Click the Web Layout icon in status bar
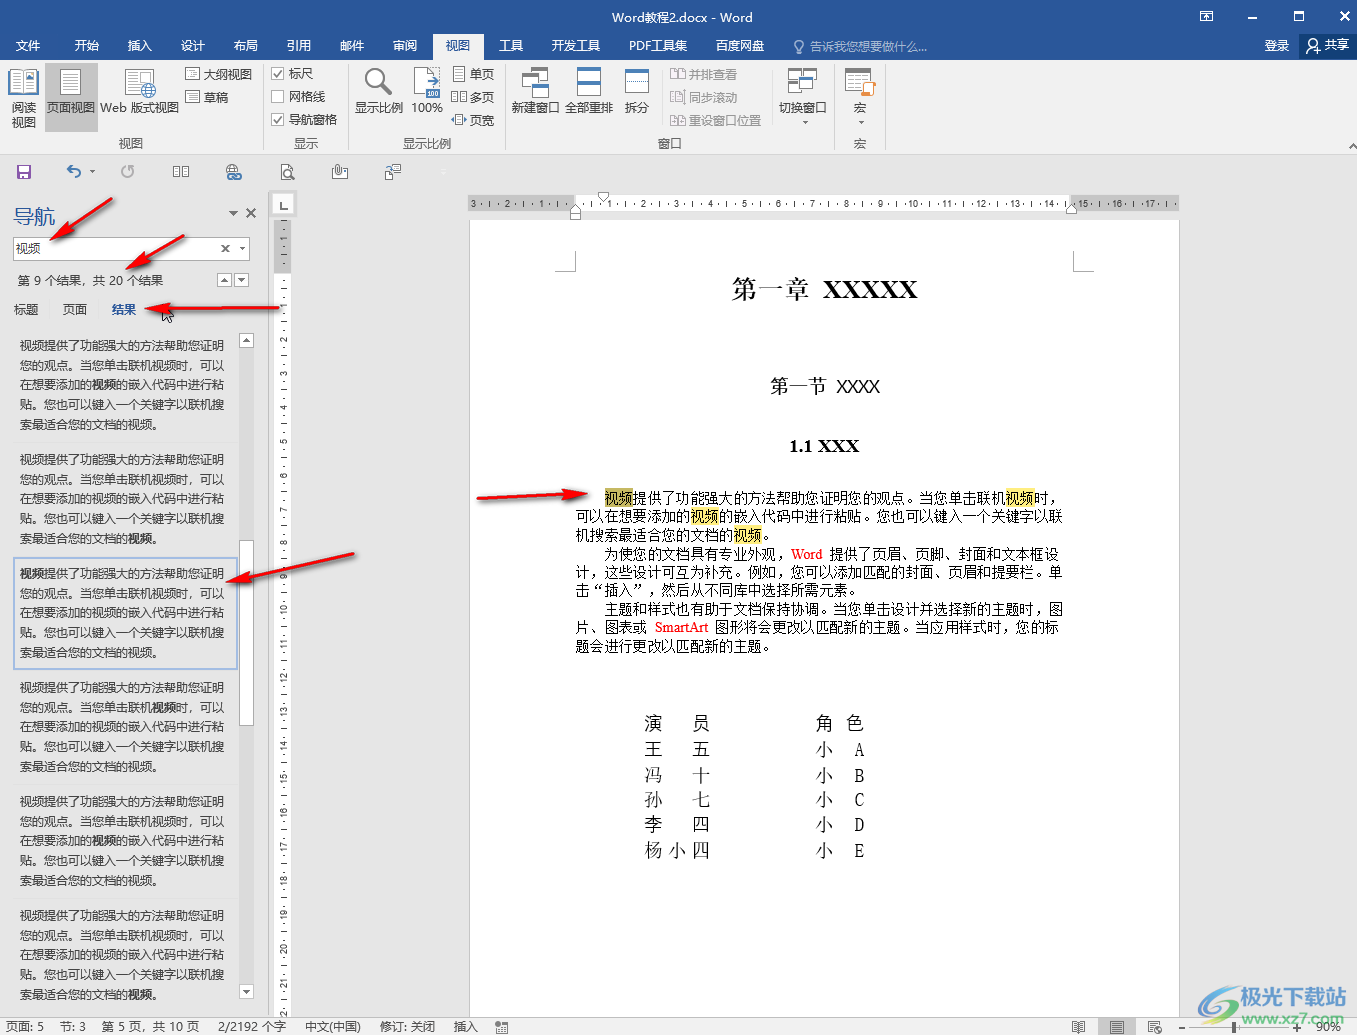 pyautogui.click(x=1154, y=1026)
